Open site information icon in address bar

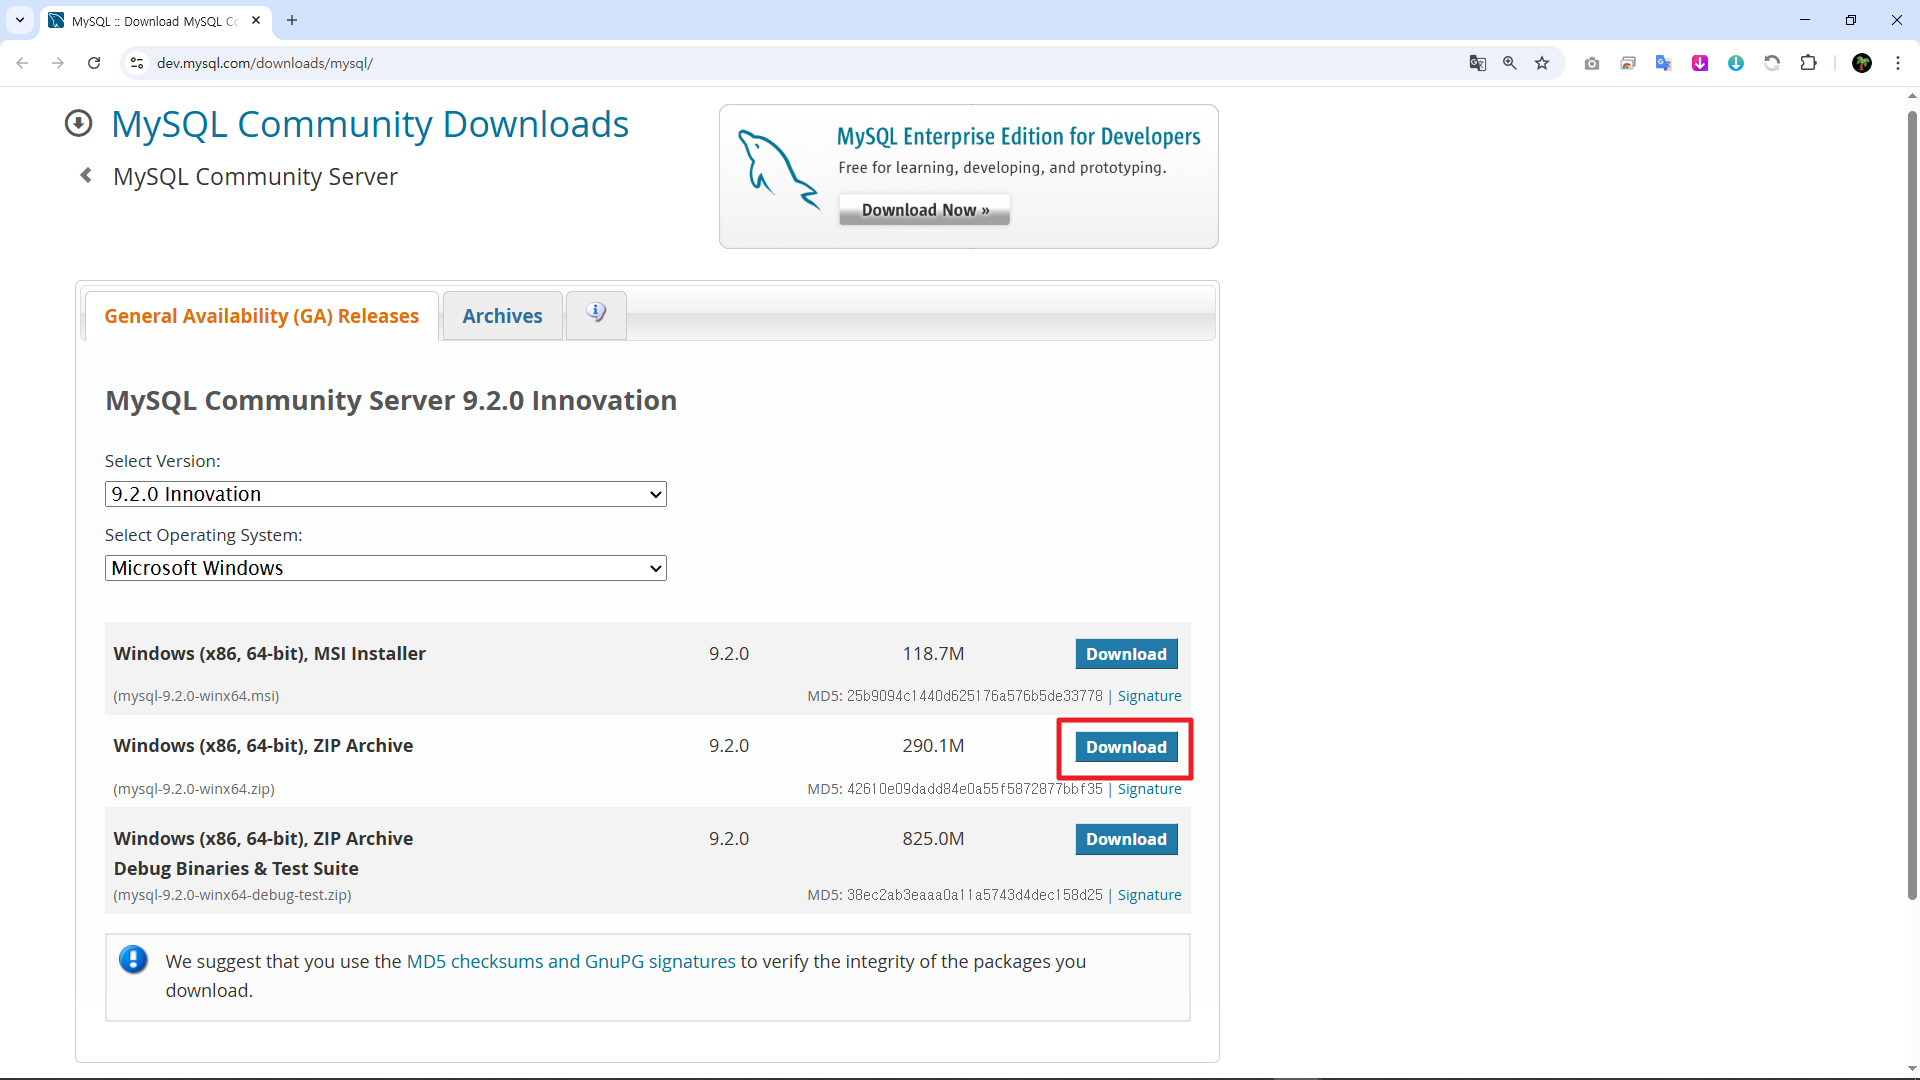137,63
